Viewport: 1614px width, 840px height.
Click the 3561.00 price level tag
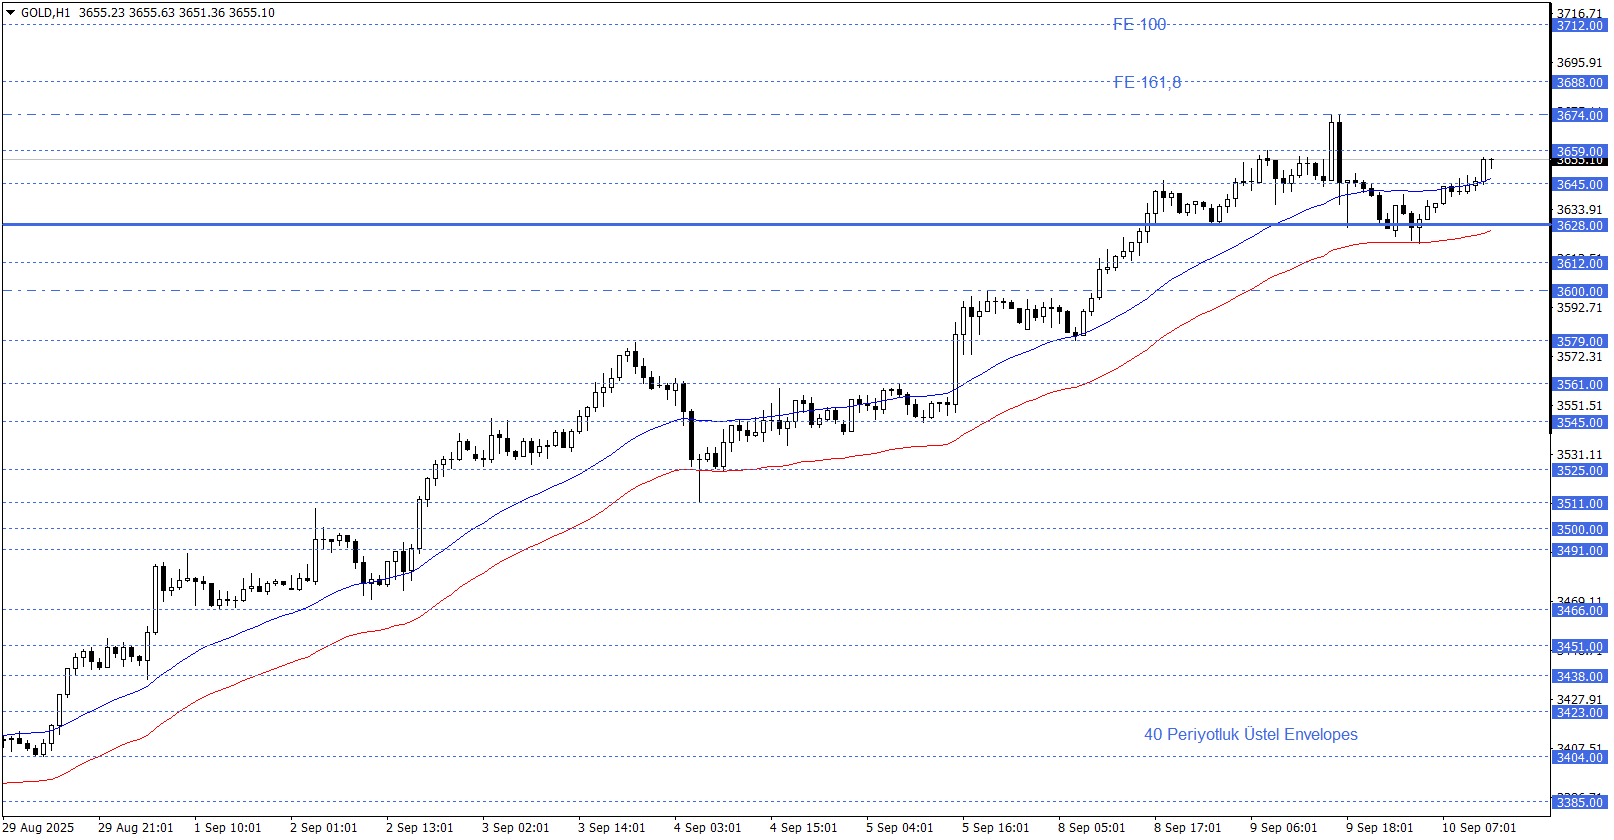click(1580, 385)
